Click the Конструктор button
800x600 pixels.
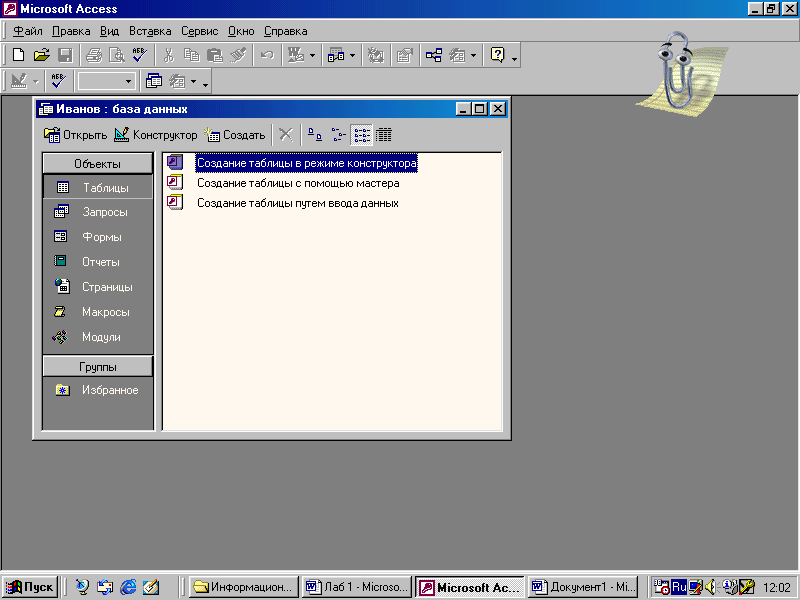(156, 135)
